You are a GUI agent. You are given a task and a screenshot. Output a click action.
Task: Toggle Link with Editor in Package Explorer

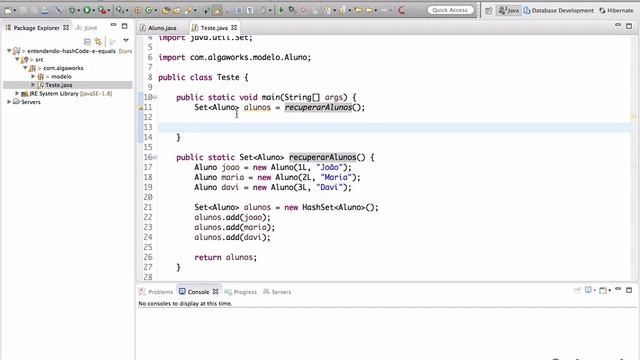[x=98, y=41]
